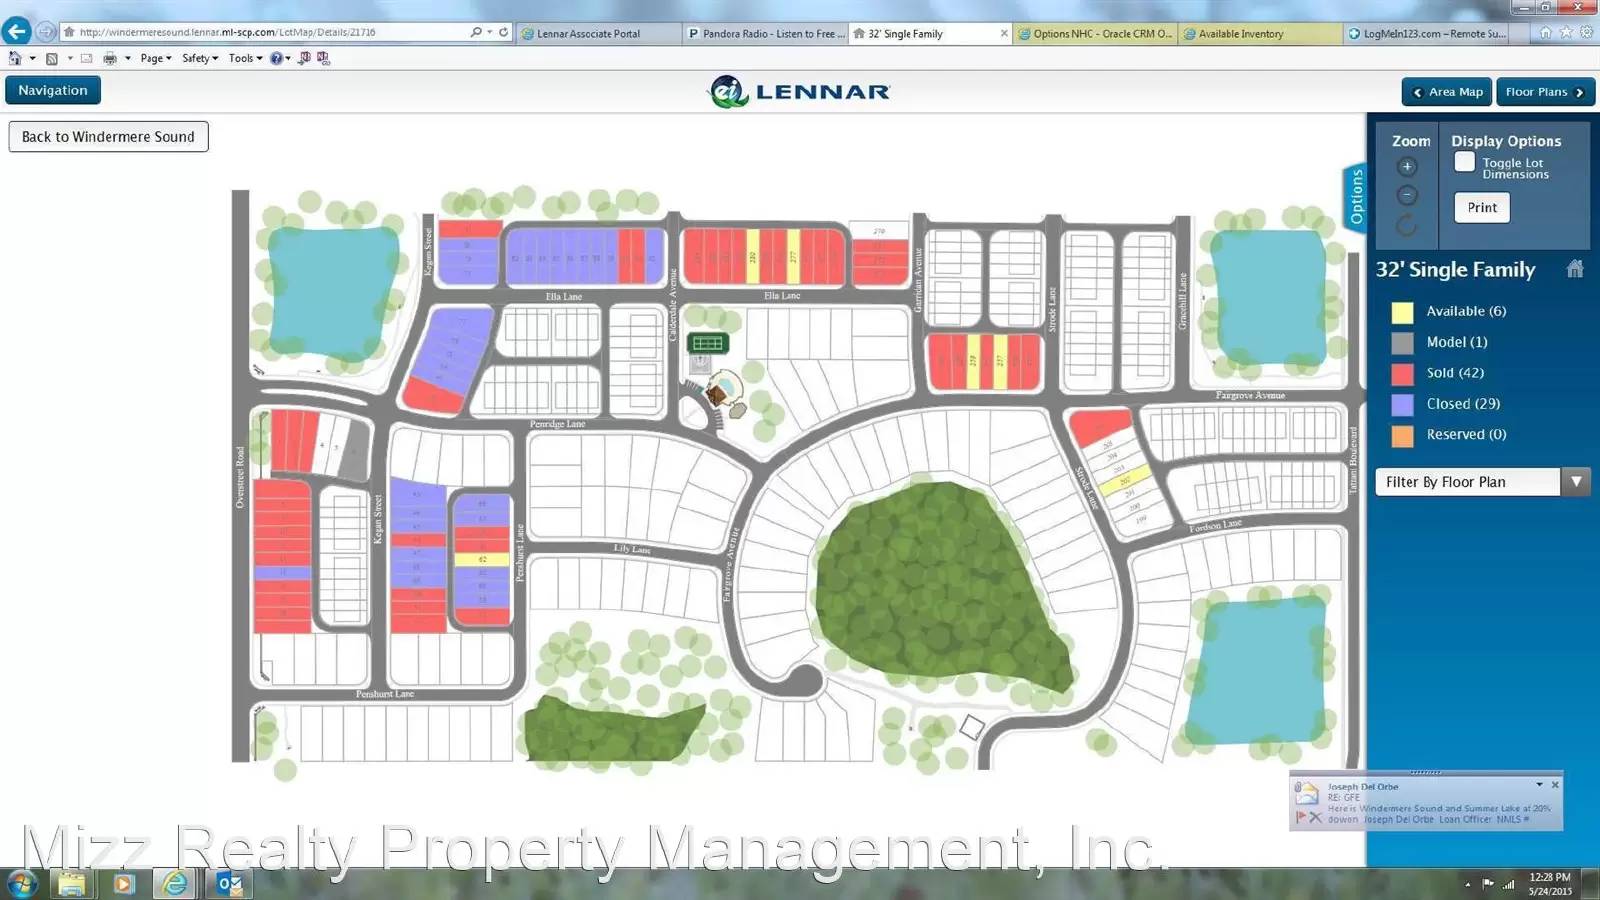This screenshot has width=1600, height=900.
Task: Click the browser Forward arrow
Action: tap(45, 32)
